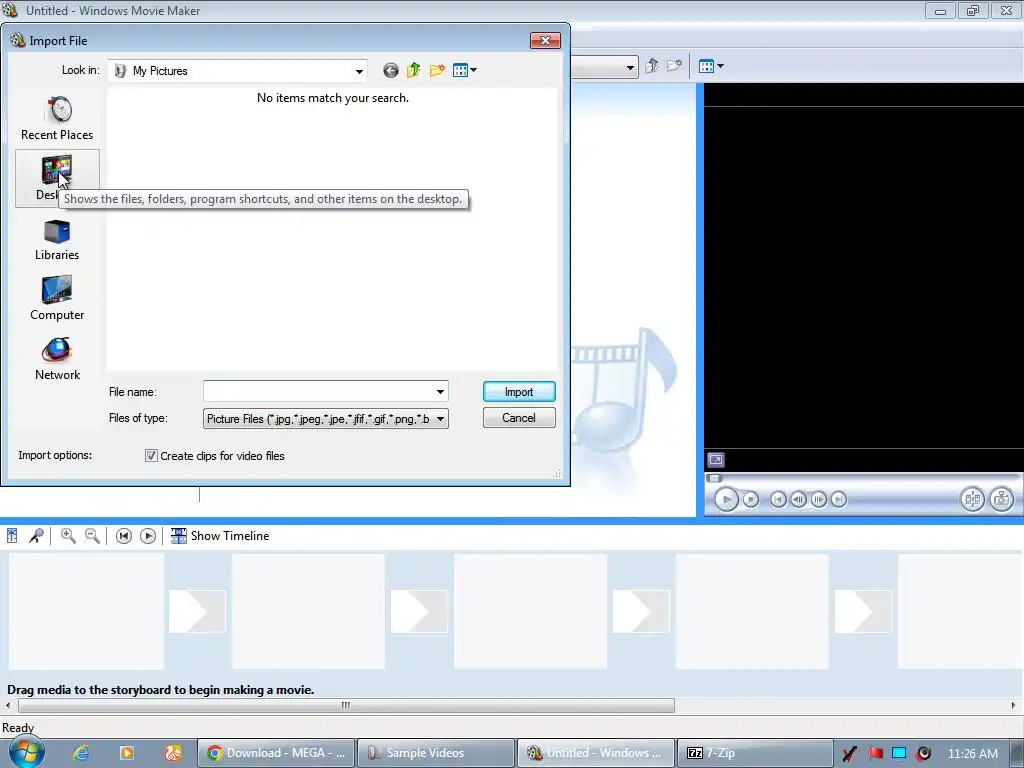
Task: Open the Files of type dropdown
Action: tap(325, 419)
